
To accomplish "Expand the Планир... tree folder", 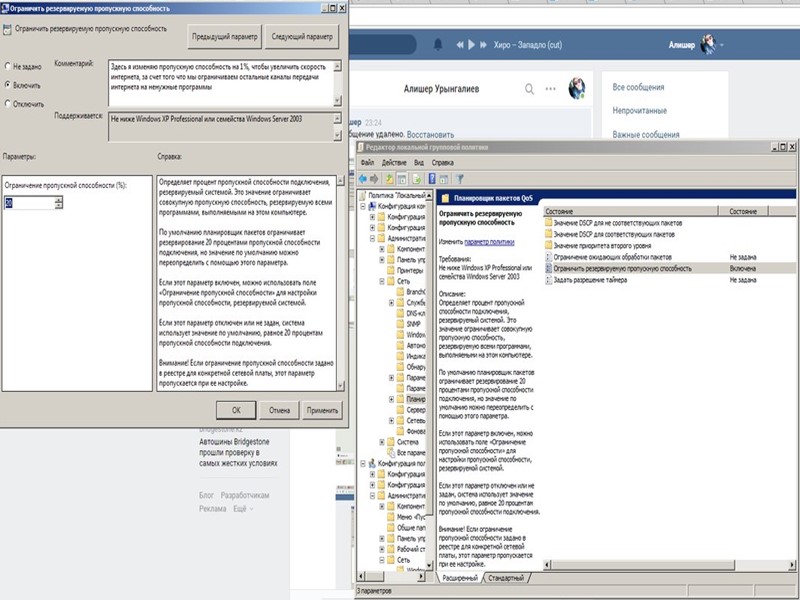I will [391, 399].
